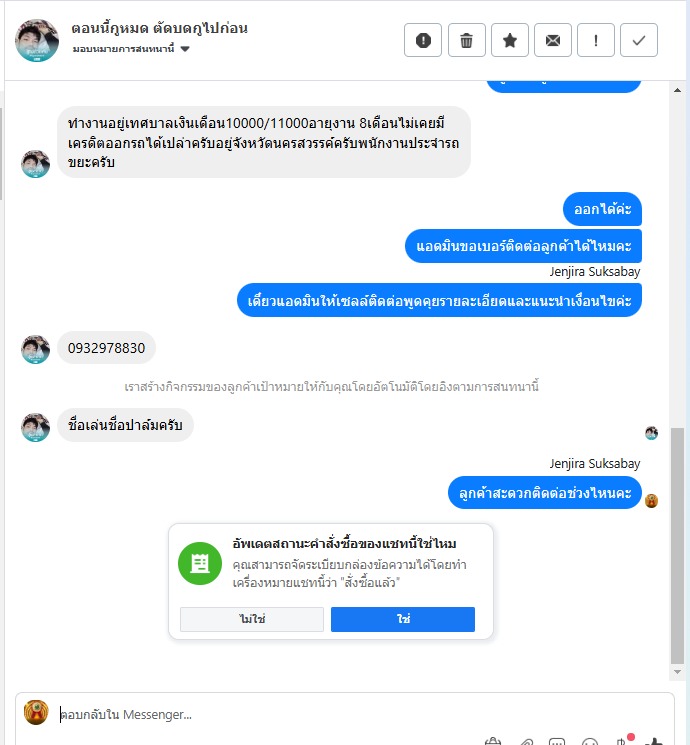Click the ไม่ใช่ button to decline
The height and width of the screenshot is (745, 690).
(252, 619)
